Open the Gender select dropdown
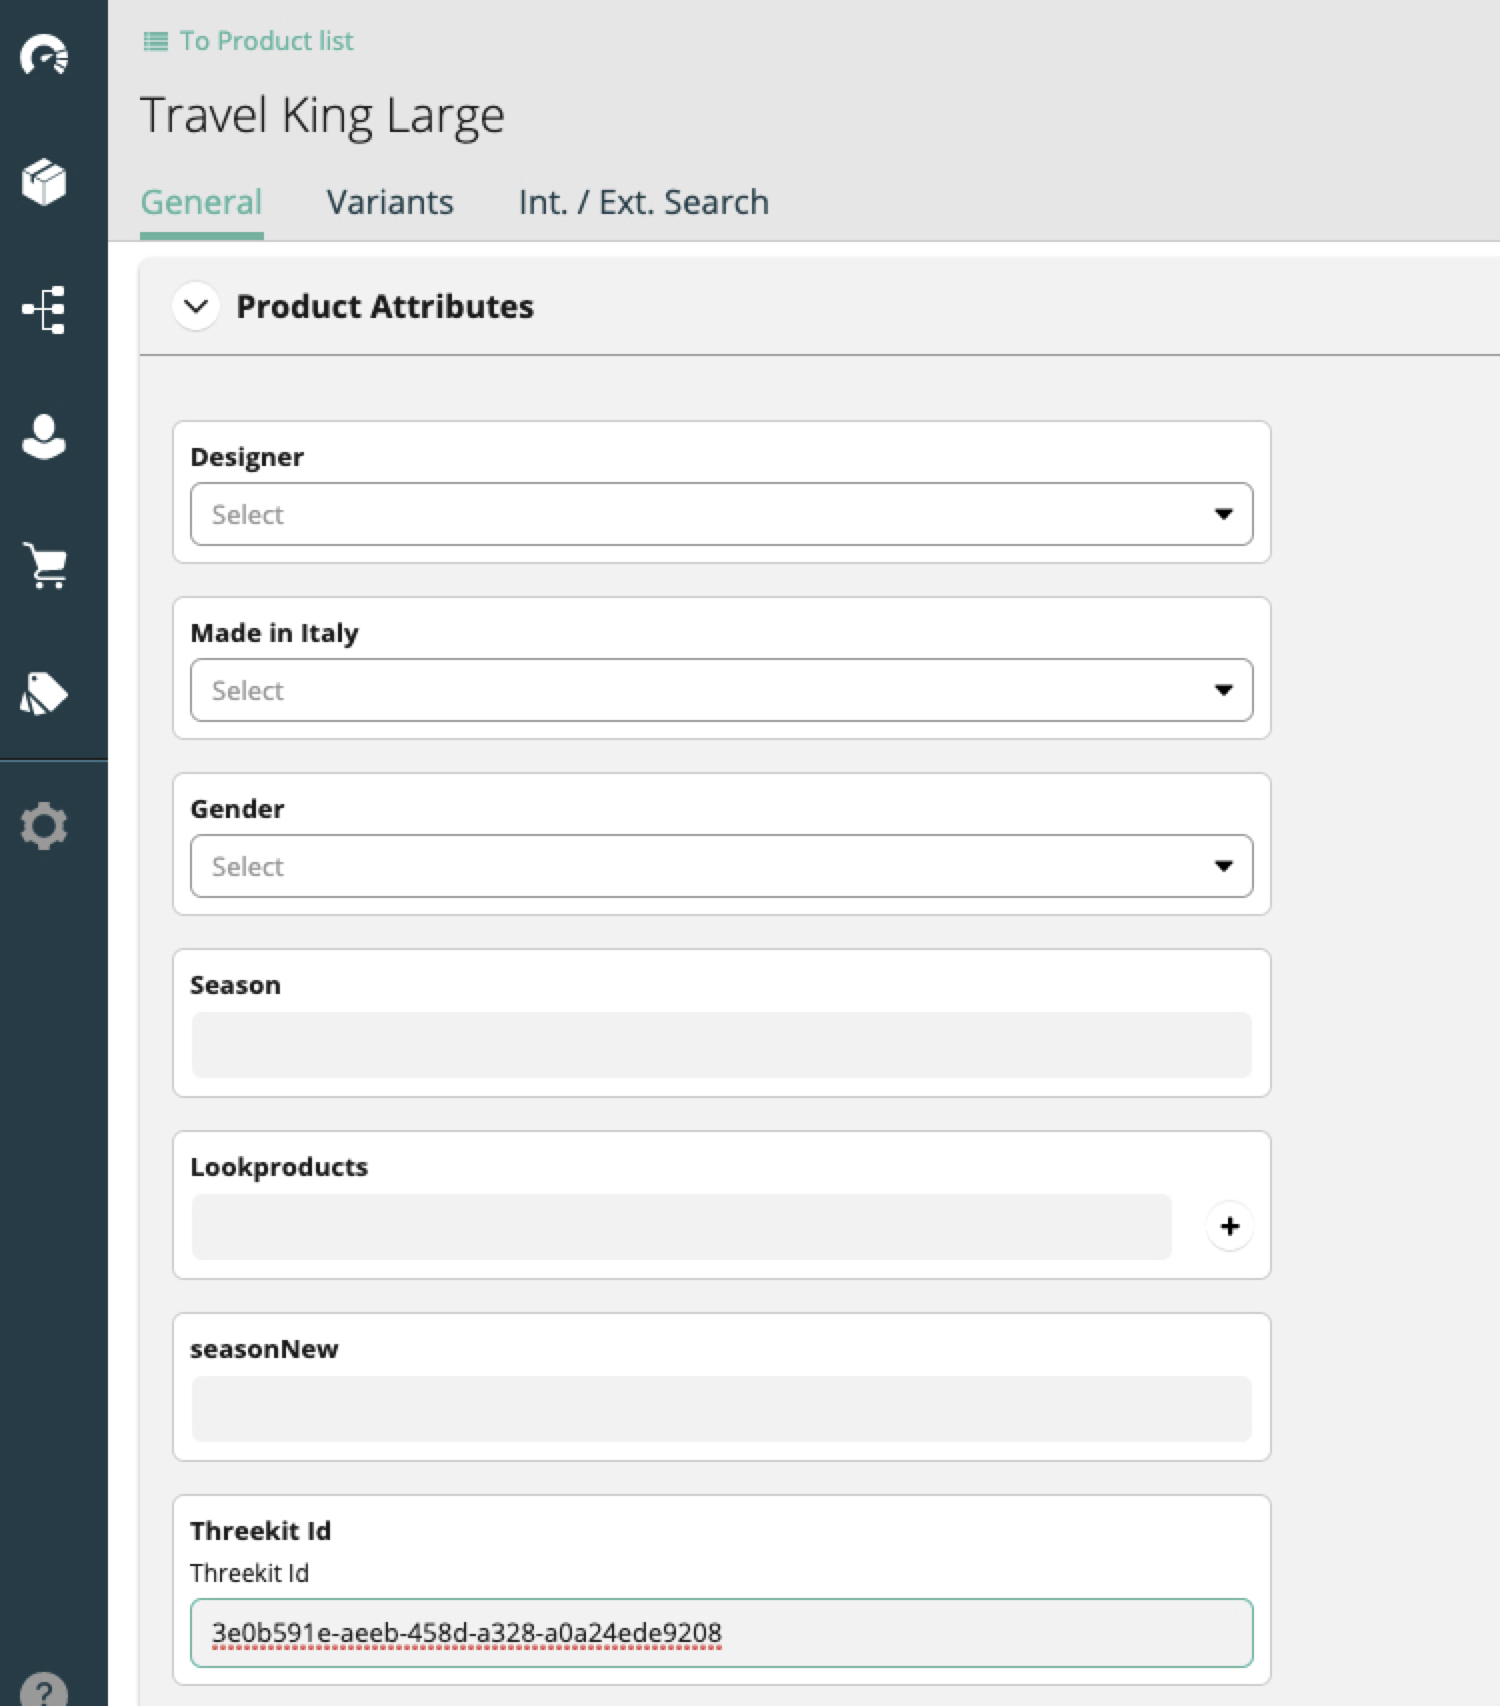1500x1706 pixels. [x=721, y=866]
